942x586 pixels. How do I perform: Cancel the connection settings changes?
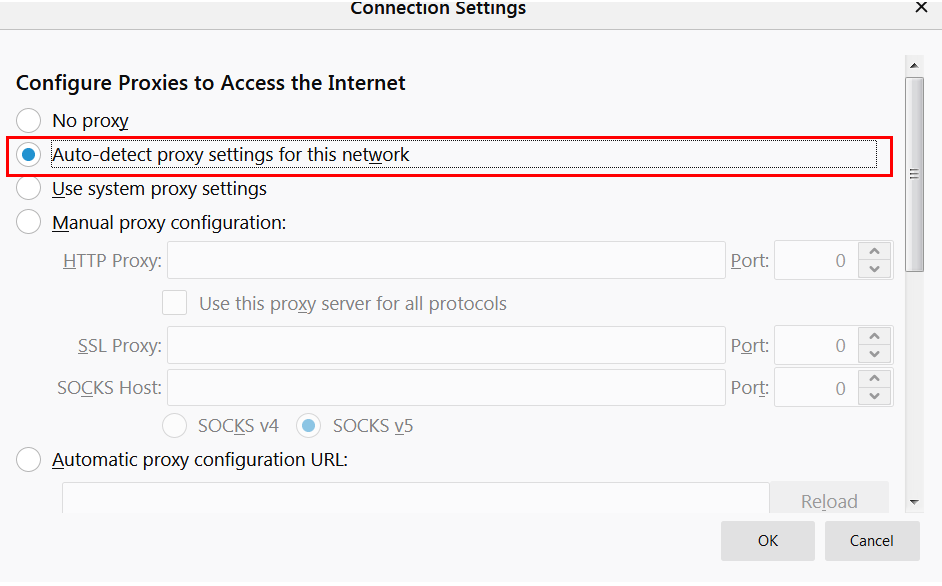tap(871, 541)
